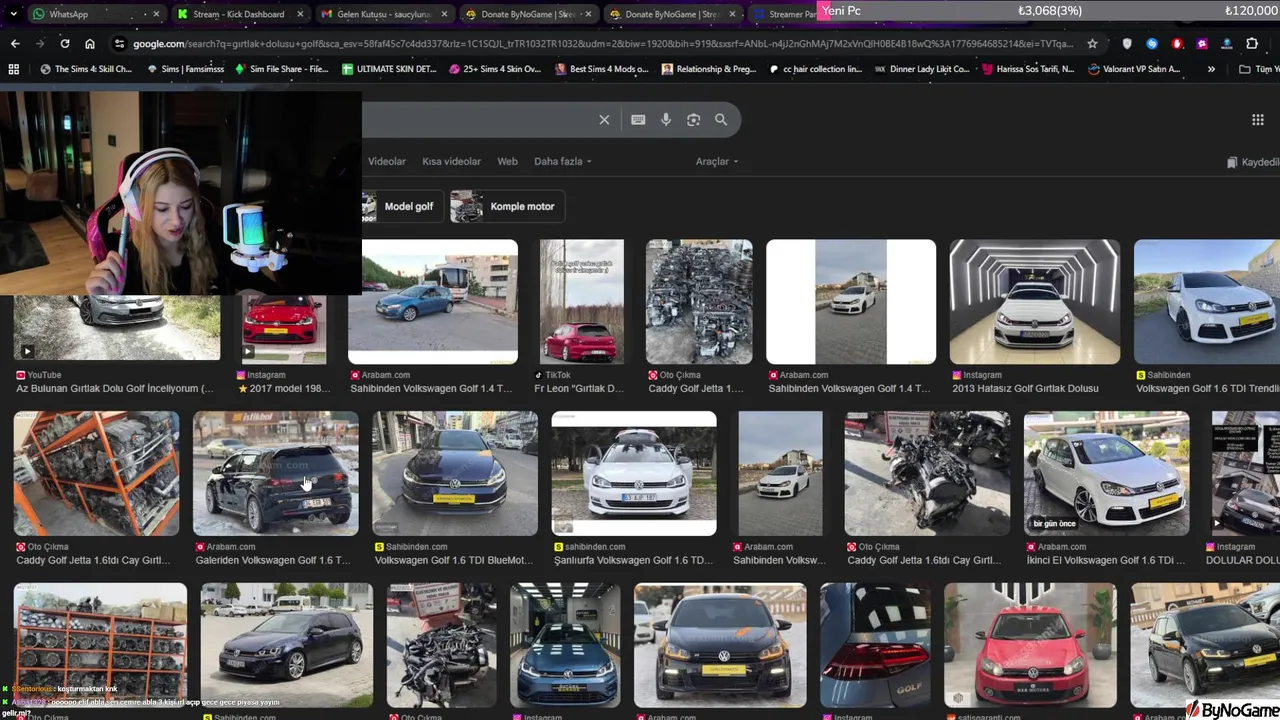Open the Dinner Lady Likit bookmark

[922, 69]
